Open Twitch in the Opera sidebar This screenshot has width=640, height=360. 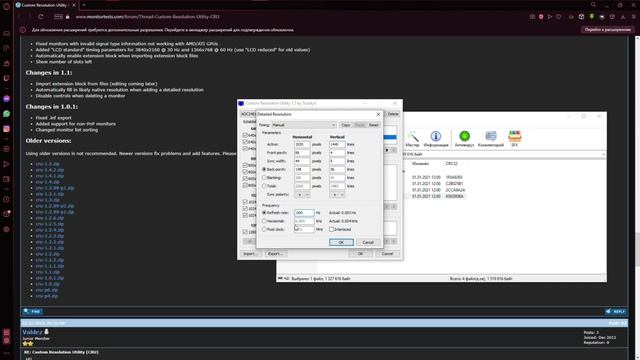(x=7, y=78)
